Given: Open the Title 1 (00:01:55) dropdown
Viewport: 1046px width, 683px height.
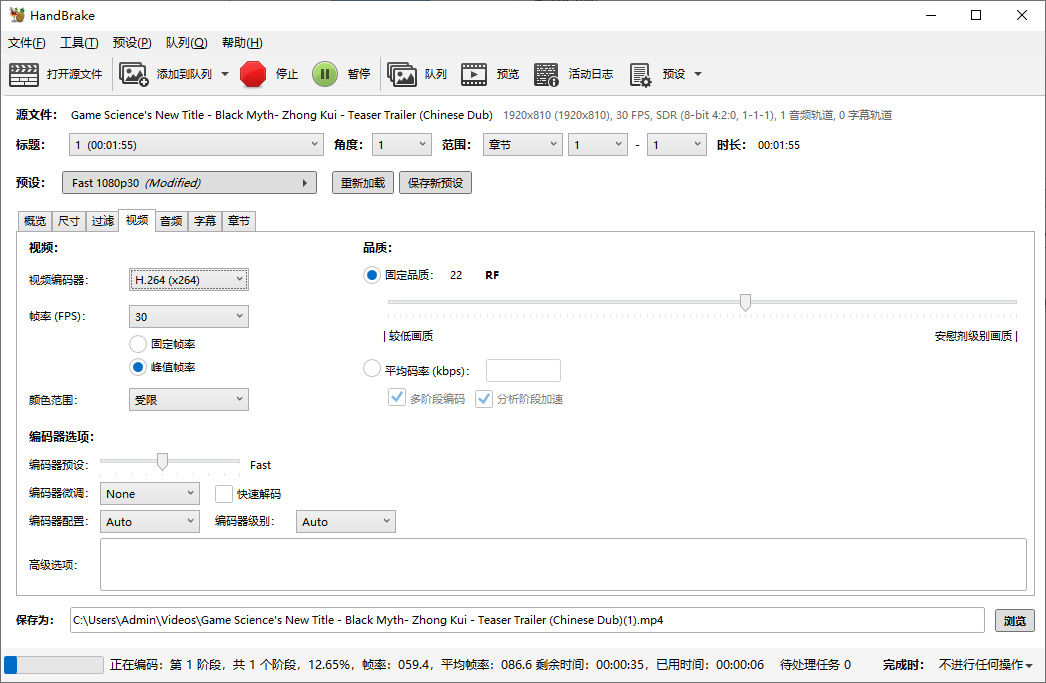Looking at the screenshot, I should point(196,145).
